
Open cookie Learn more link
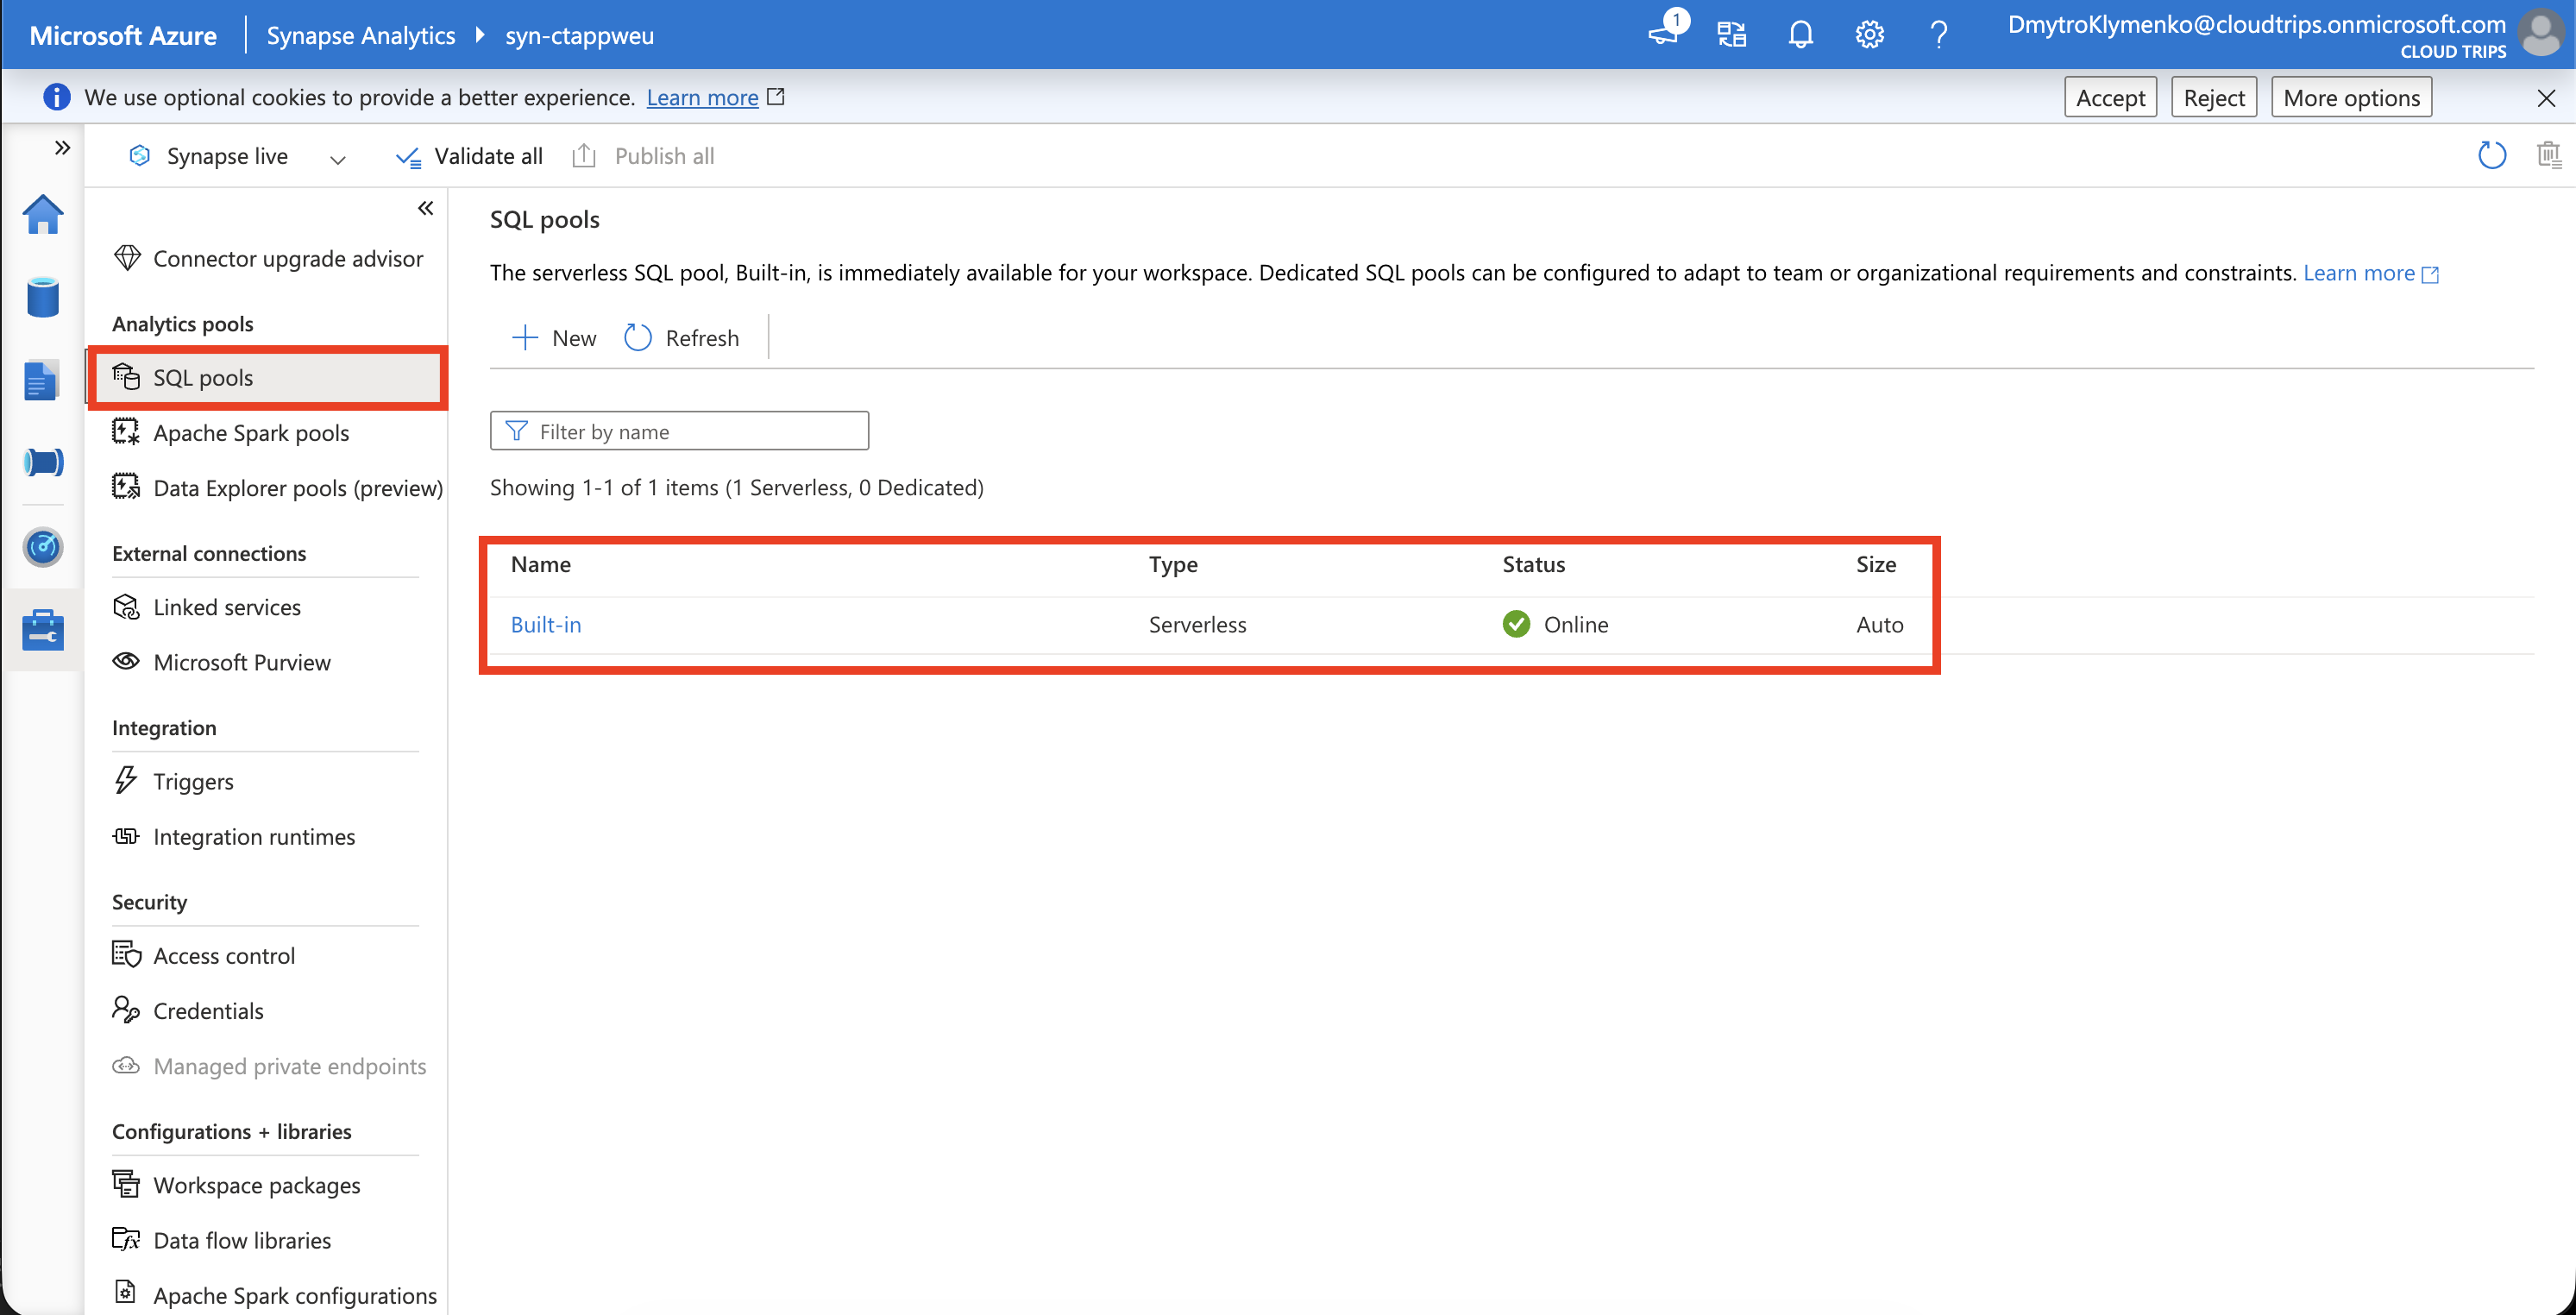click(702, 97)
